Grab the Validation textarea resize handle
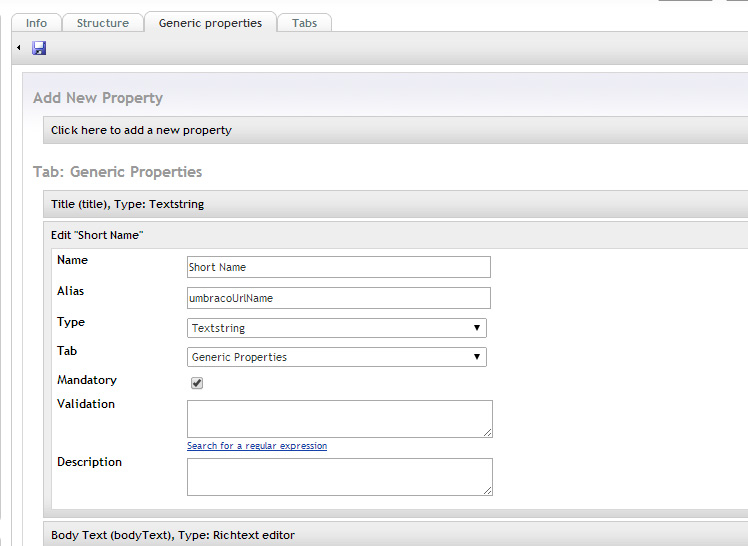The width and height of the screenshot is (748, 546). click(x=488, y=433)
